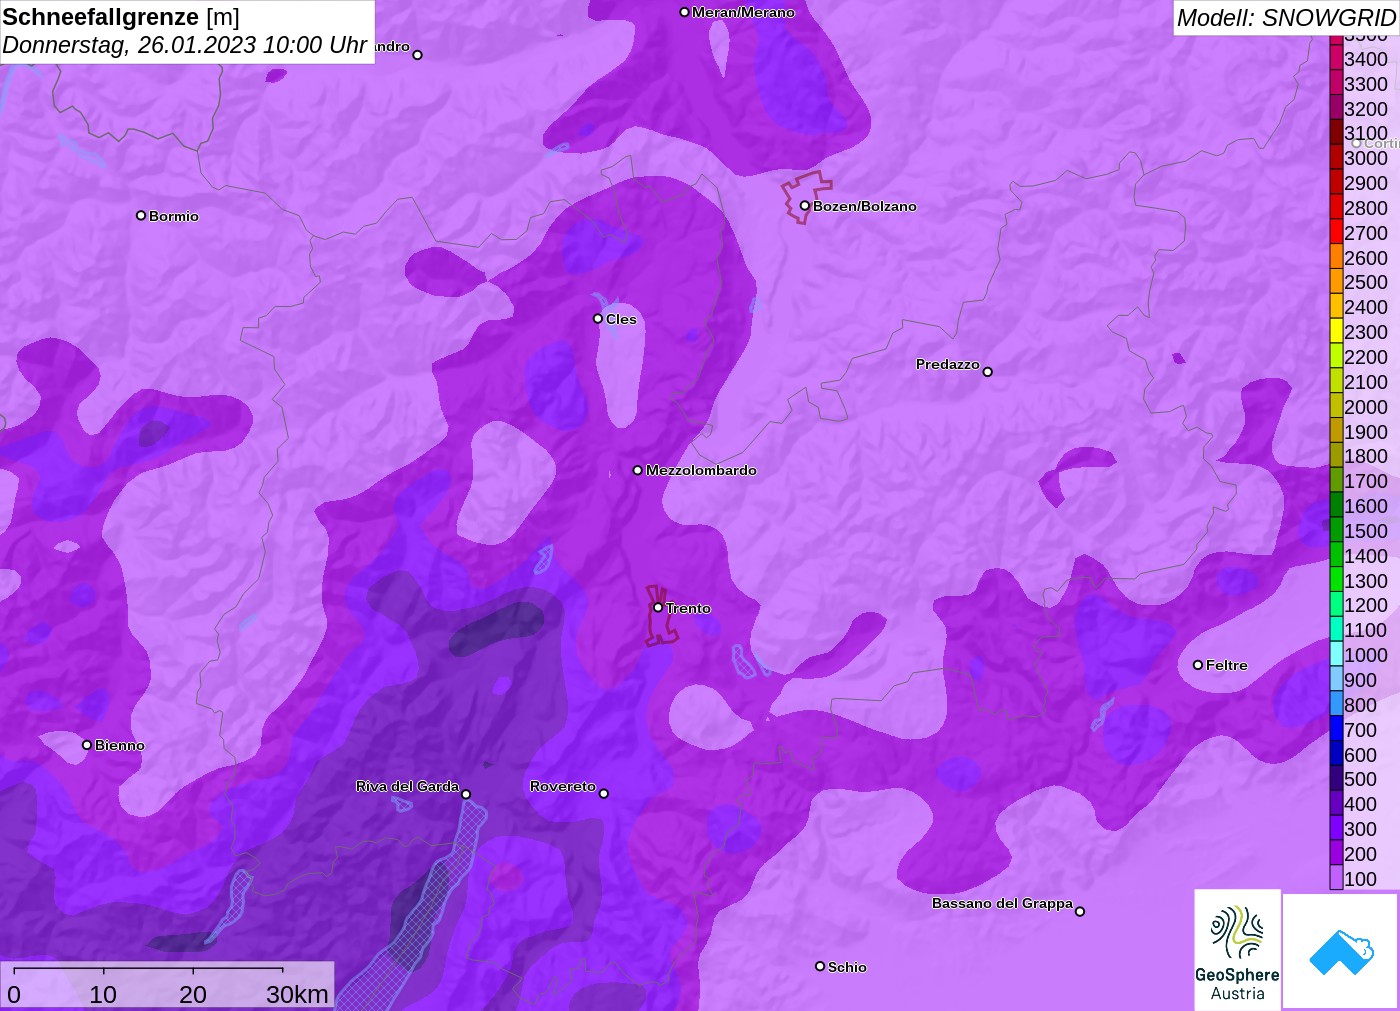Screen dimensions: 1400x1011
Task: Select the Bozen/Bolzano map marker
Action: coord(805,206)
